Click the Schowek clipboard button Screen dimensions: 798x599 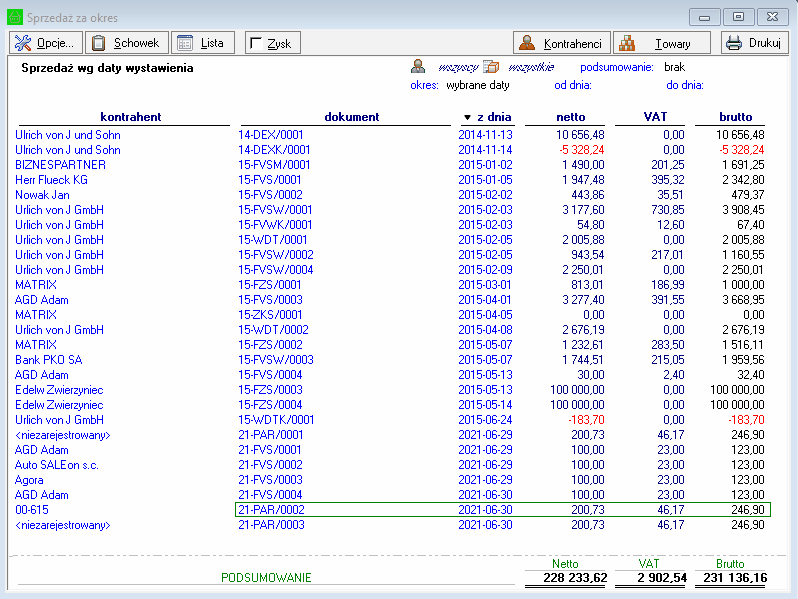[125, 43]
